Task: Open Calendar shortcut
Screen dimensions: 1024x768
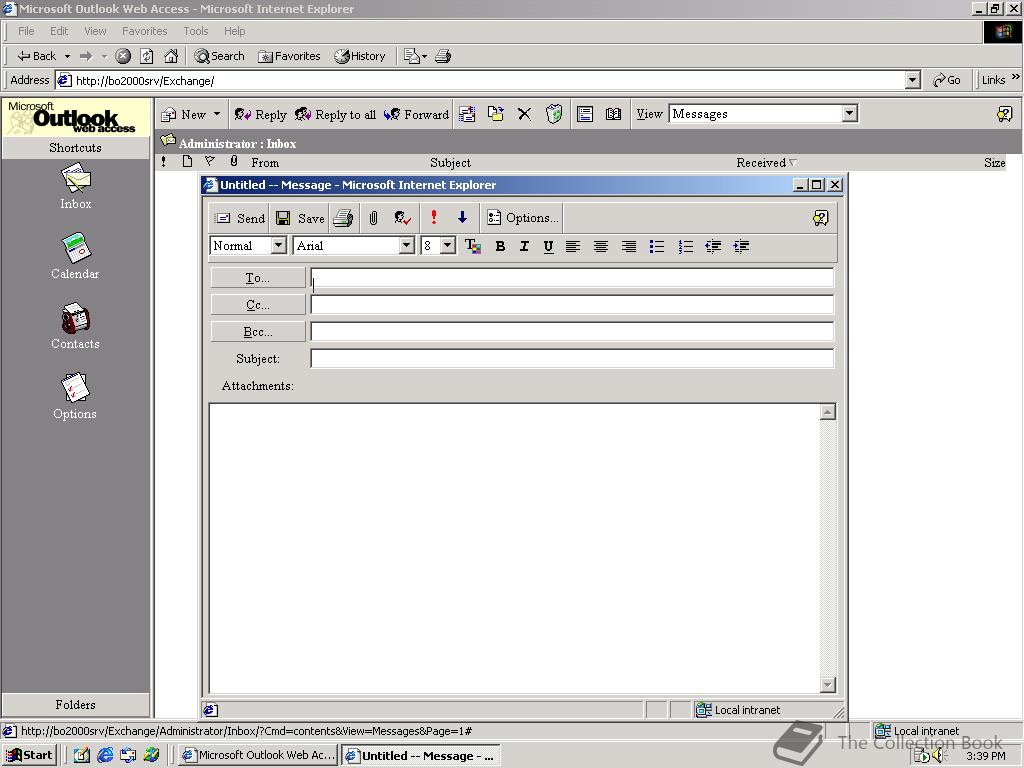Action: tap(76, 256)
